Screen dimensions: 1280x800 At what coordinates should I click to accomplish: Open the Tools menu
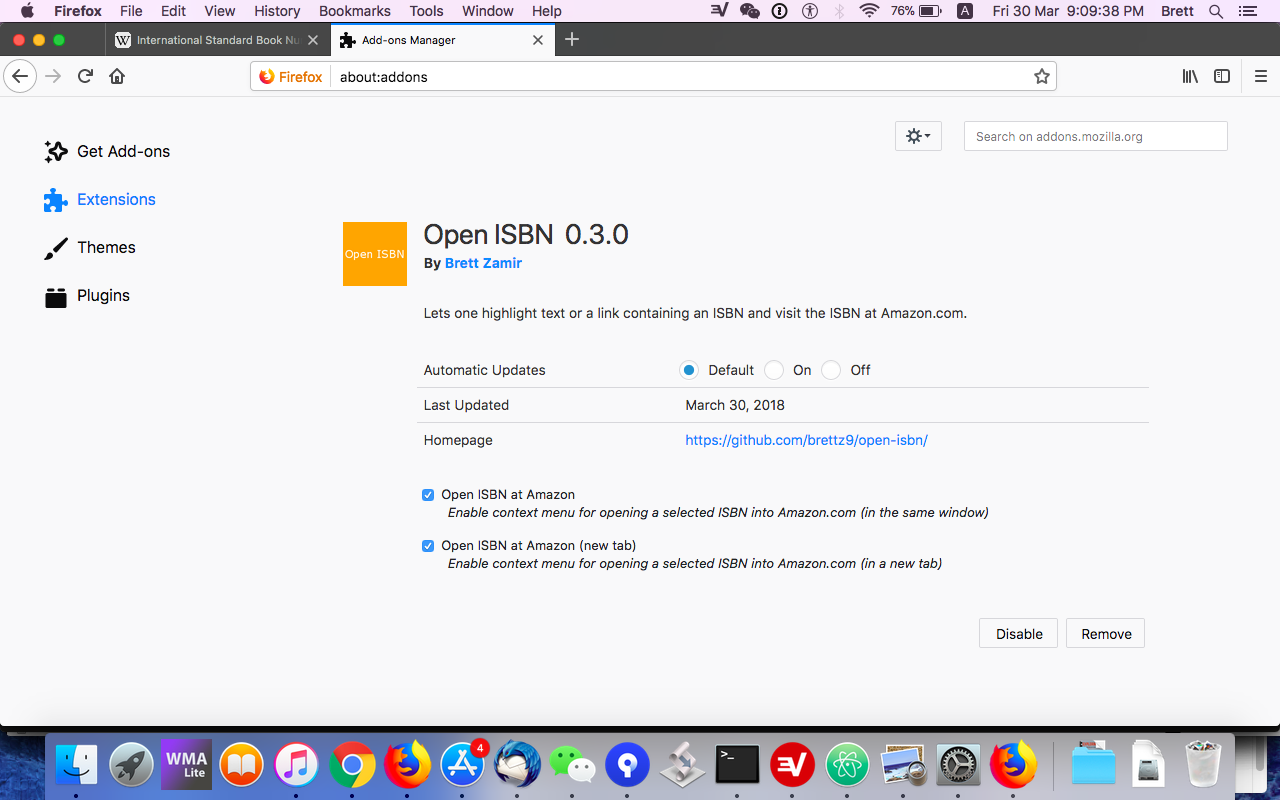(426, 11)
